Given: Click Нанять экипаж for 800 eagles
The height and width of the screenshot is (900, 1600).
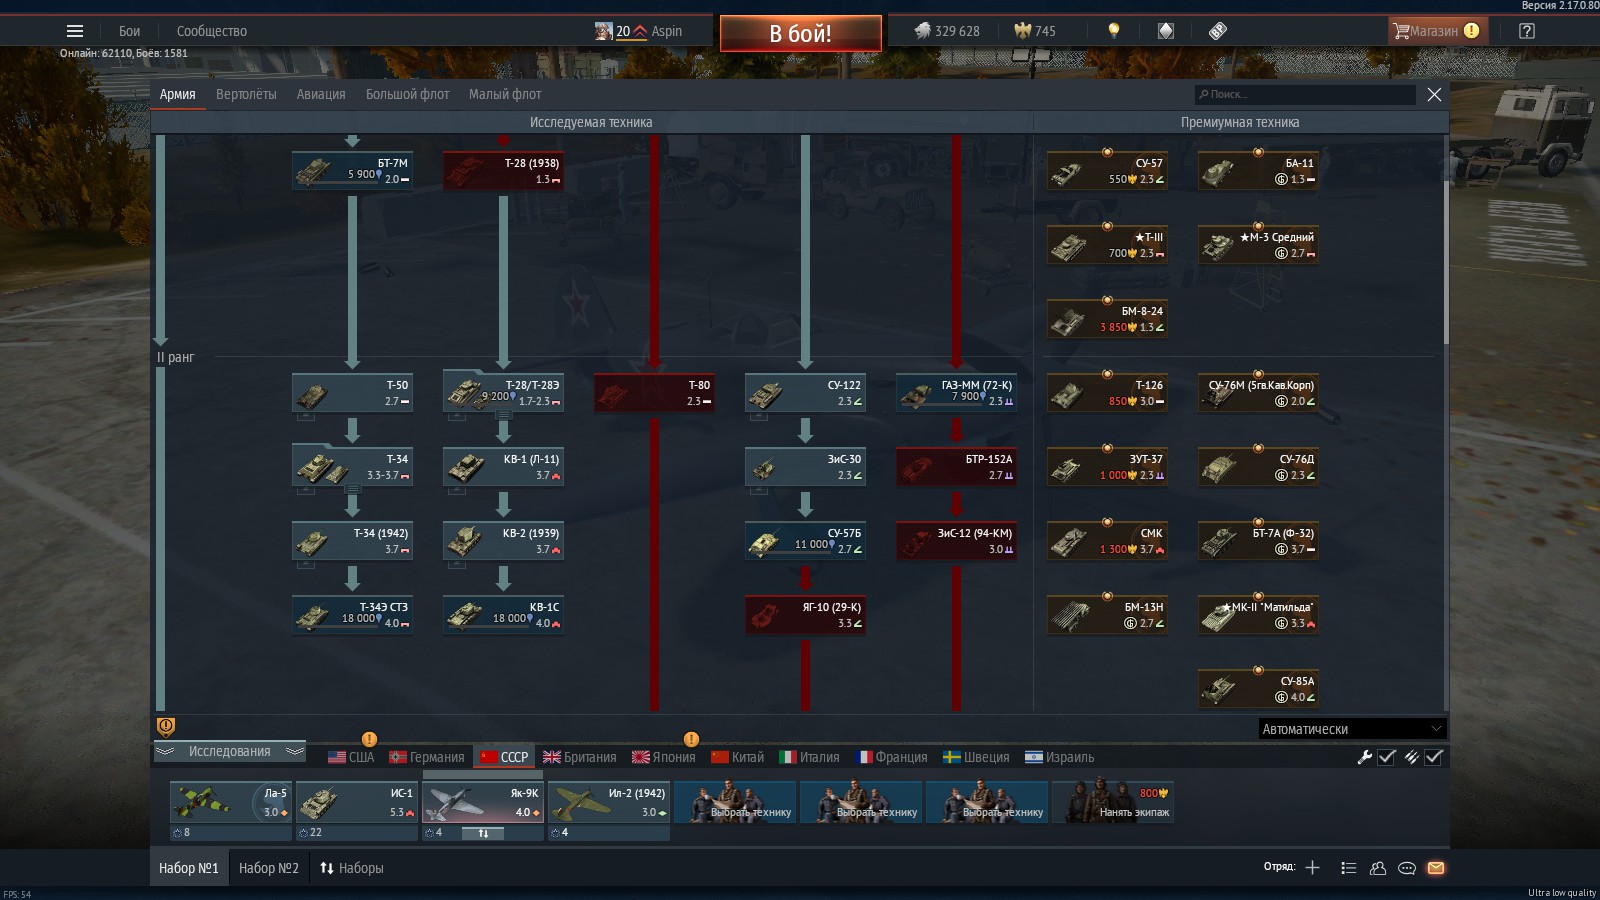Looking at the screenshot, I should point(1113,802).
